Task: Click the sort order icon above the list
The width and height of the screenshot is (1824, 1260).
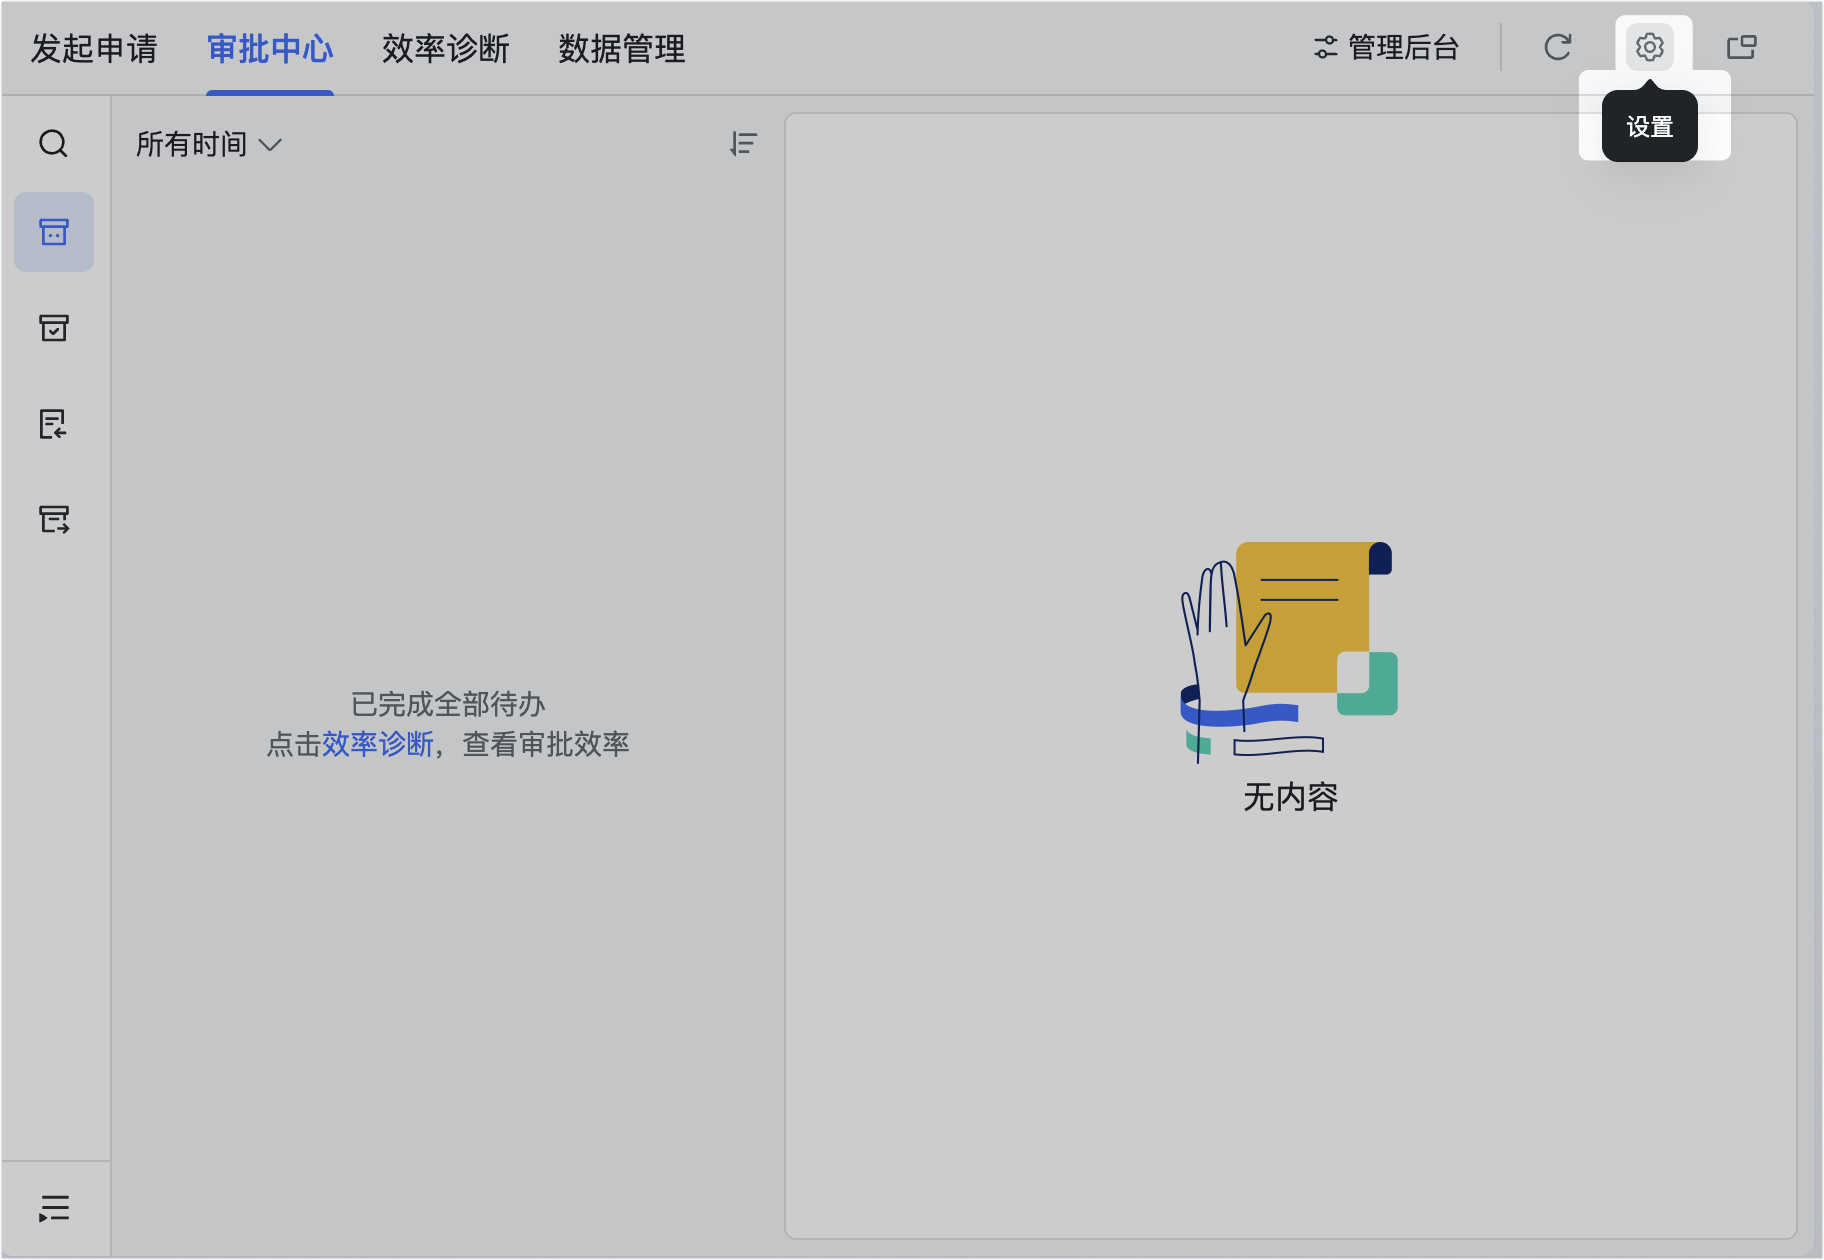Action: pos(743,144)
